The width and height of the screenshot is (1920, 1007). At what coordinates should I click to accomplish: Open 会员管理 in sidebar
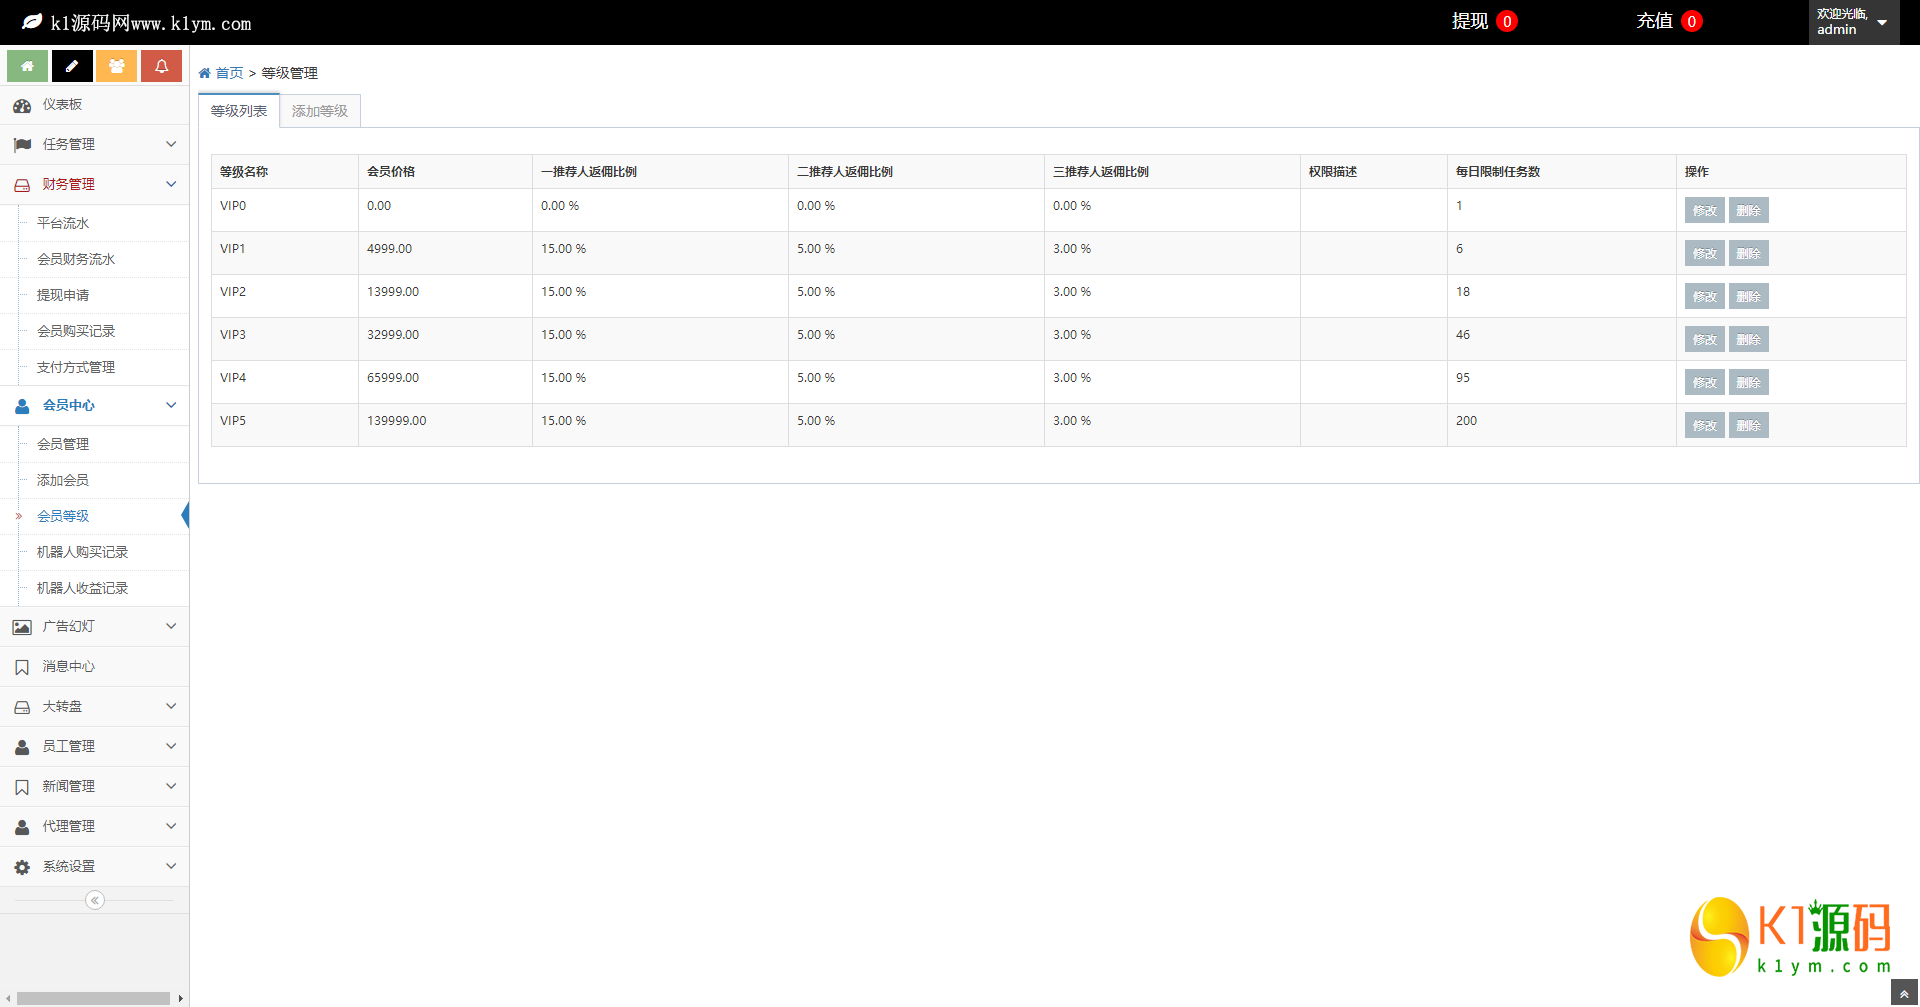(x=63, y=444)
